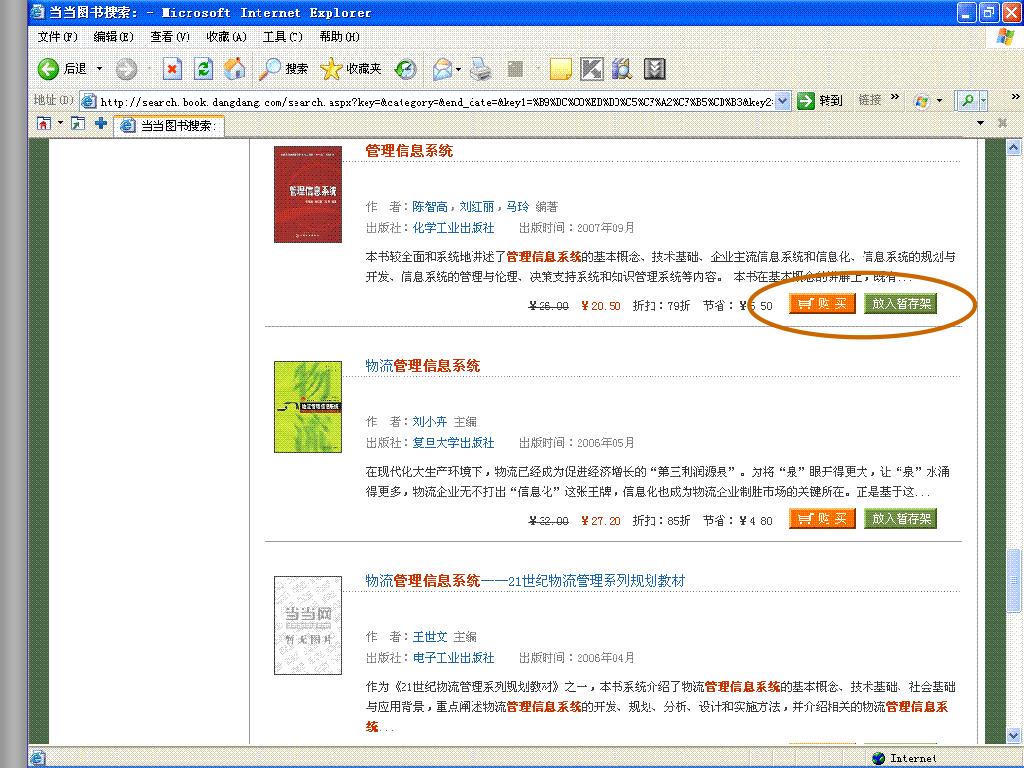Click the yellow note toolbar icon
The height and width of the screenshot is (768, 1024).
click(560, 69)
